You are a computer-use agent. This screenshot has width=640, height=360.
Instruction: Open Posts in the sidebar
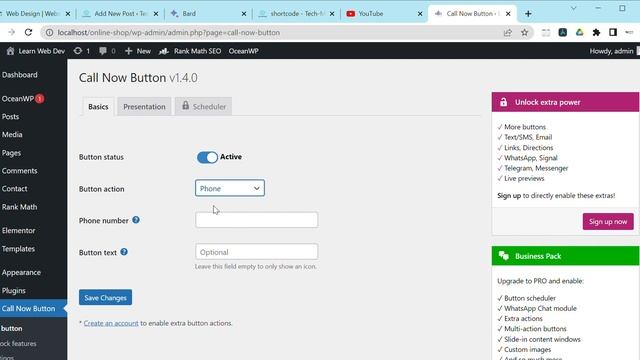[x=10, y=117]
